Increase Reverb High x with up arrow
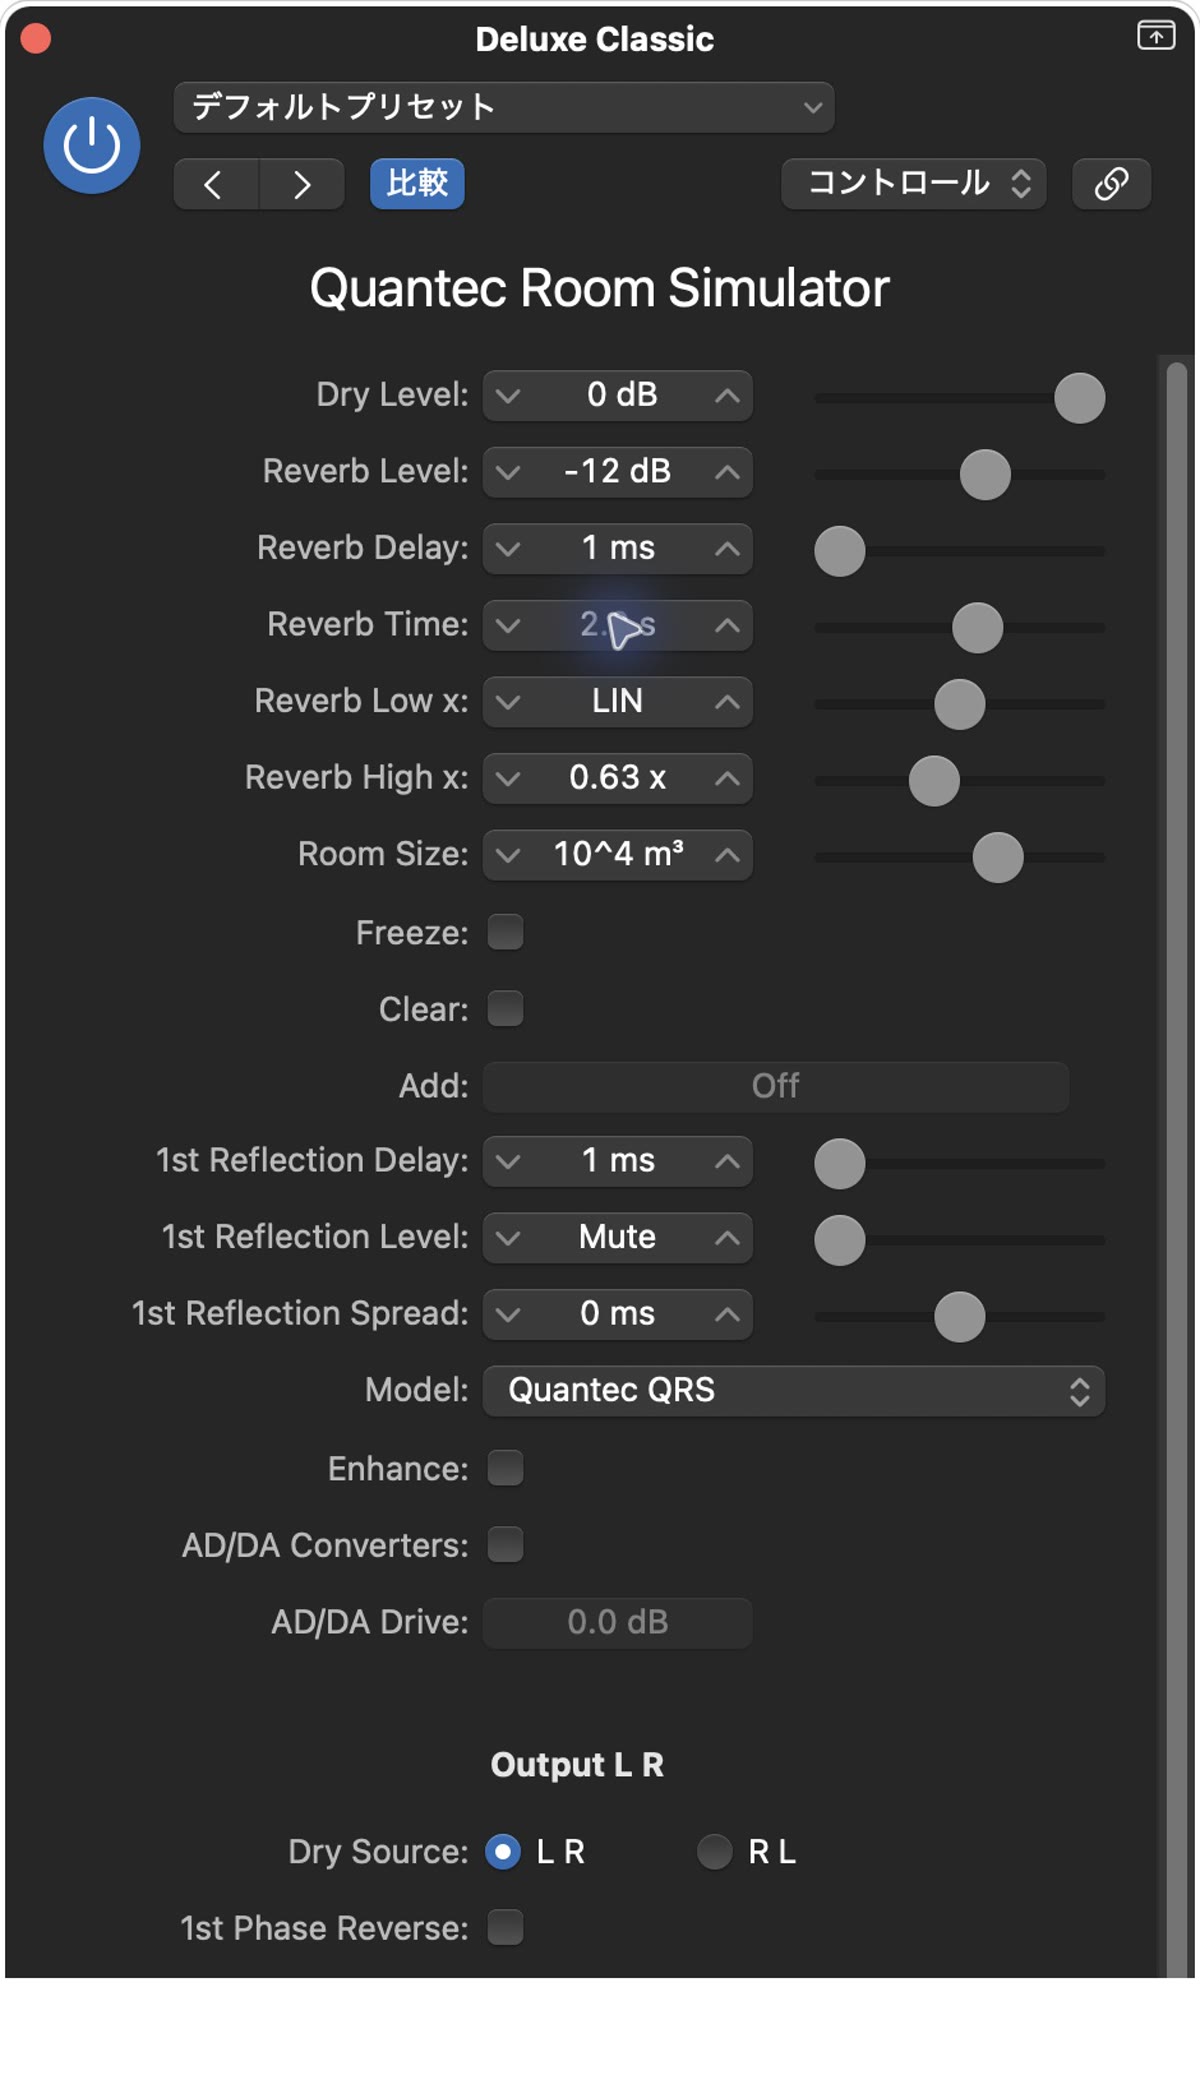Viewport: 1200px width, 2098px height. tap(727, 779)
